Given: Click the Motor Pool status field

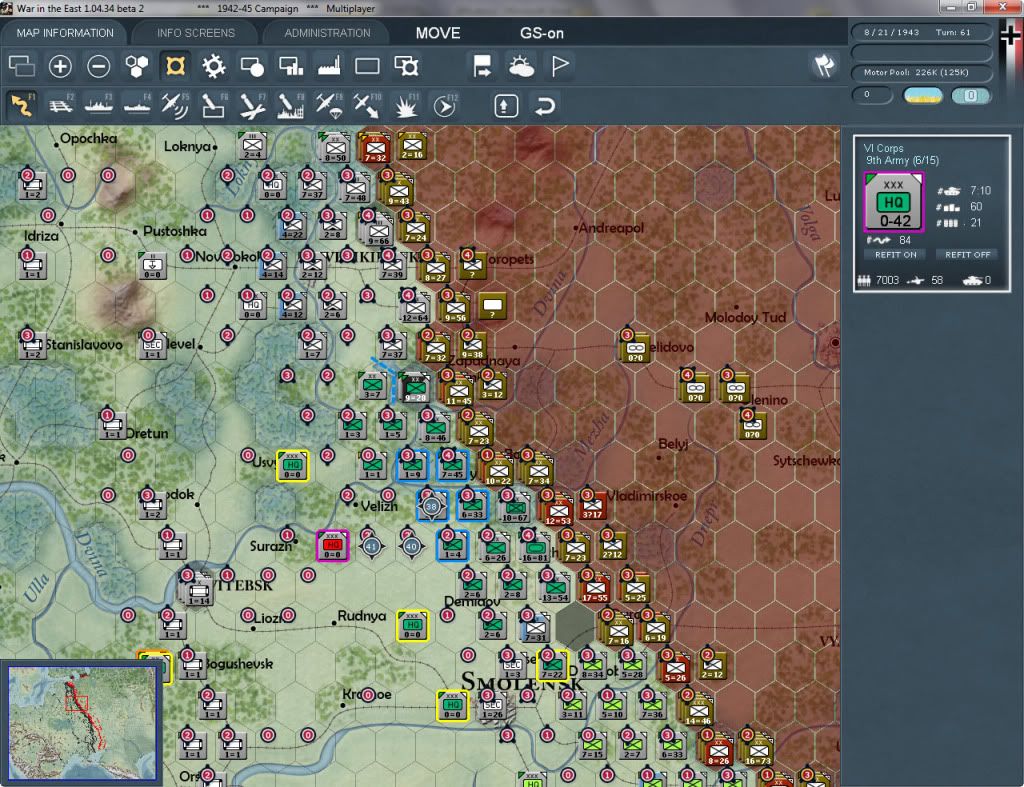Looking at the screenshot, I should point(921,72).
